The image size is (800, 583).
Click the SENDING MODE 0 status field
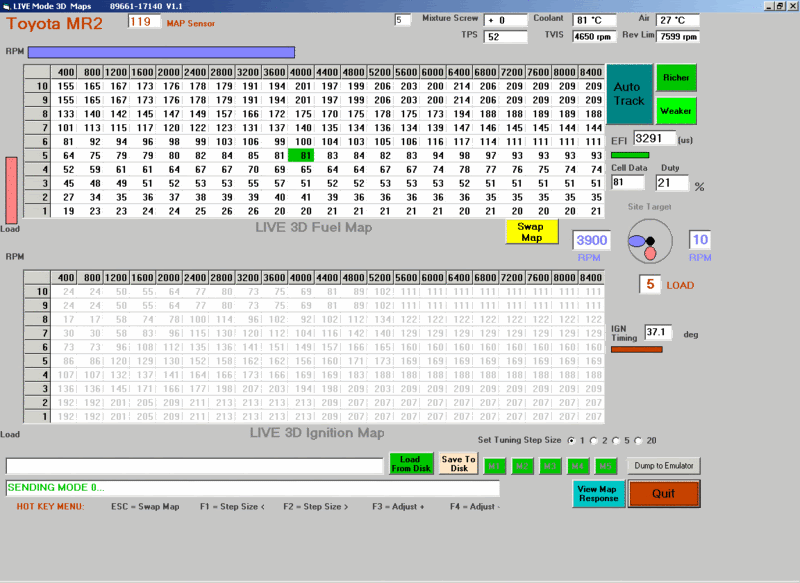point(253,488)
